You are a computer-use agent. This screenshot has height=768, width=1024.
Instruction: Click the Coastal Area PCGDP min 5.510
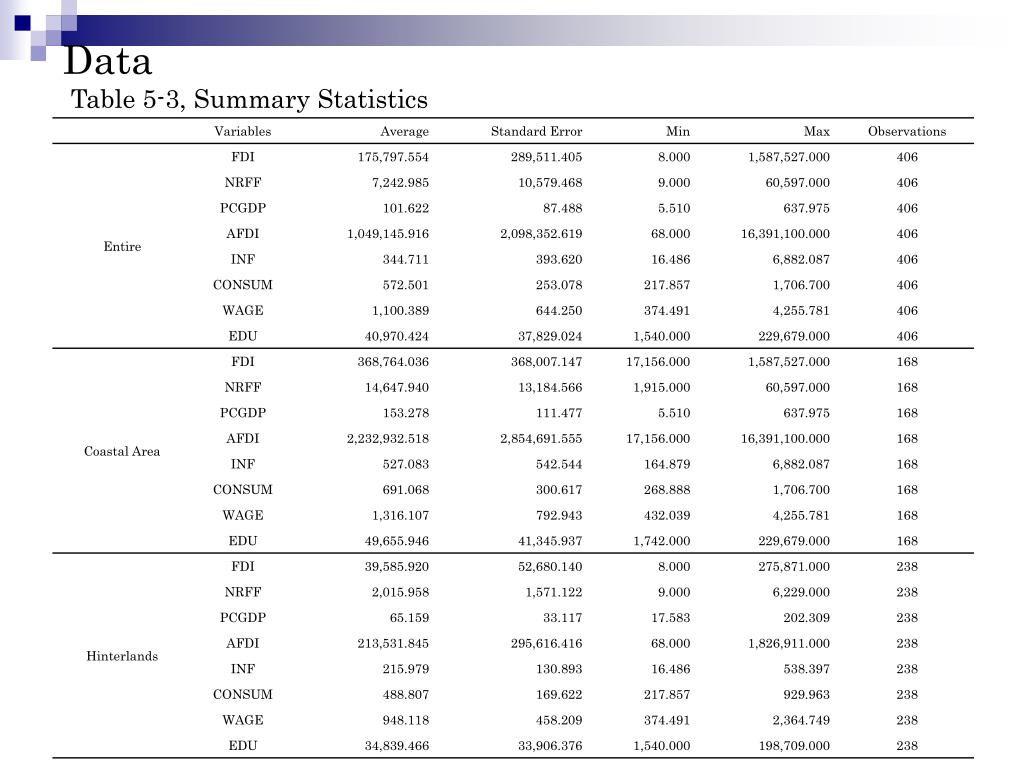pos(674,413)
